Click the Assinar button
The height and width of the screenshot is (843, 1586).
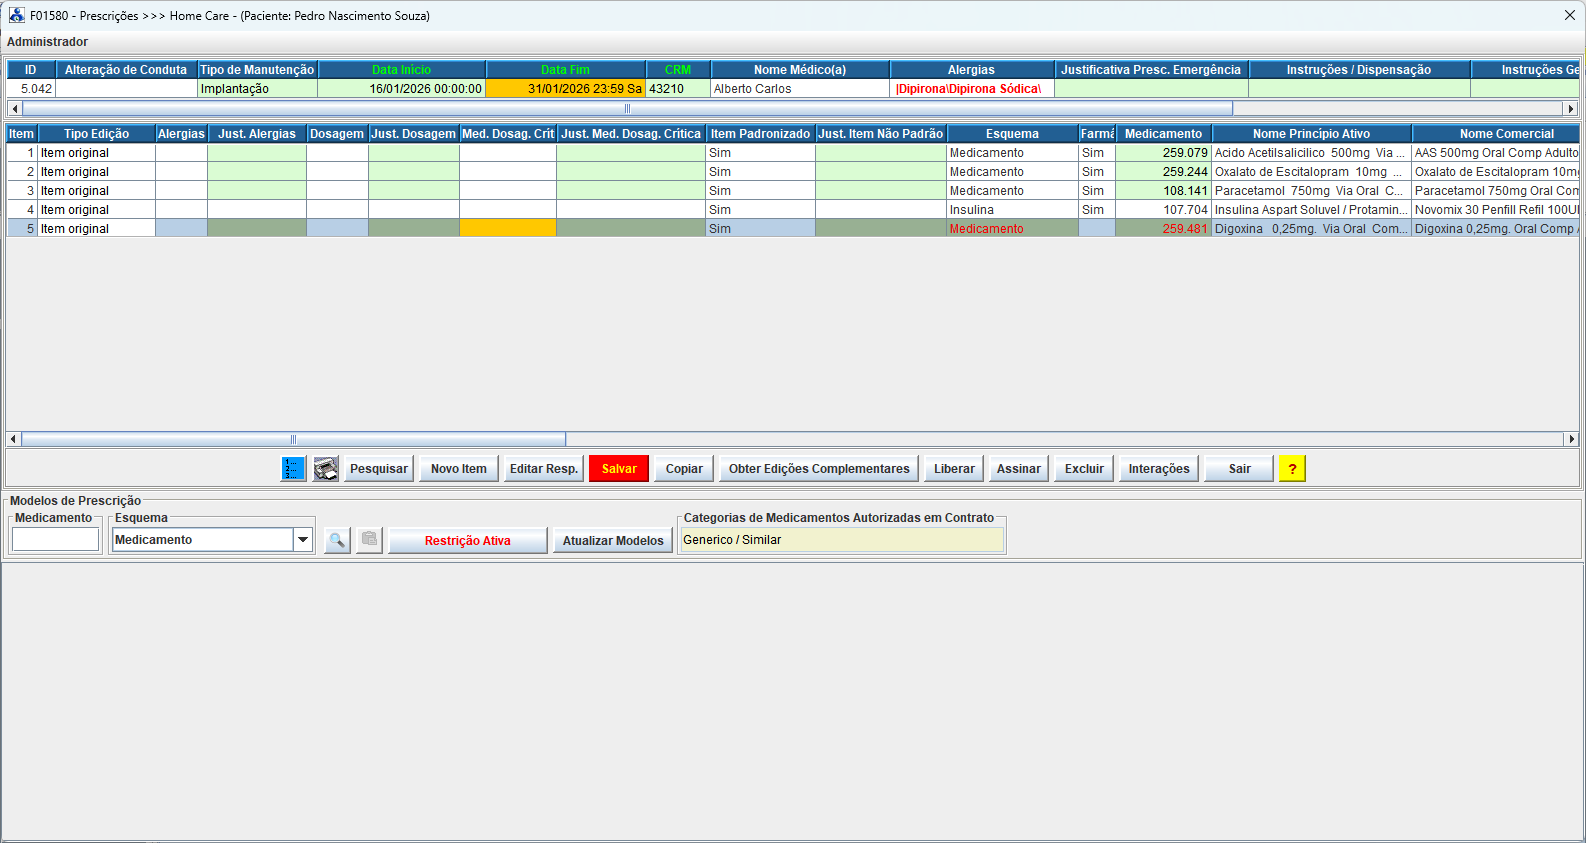[x=1018, y=469]
